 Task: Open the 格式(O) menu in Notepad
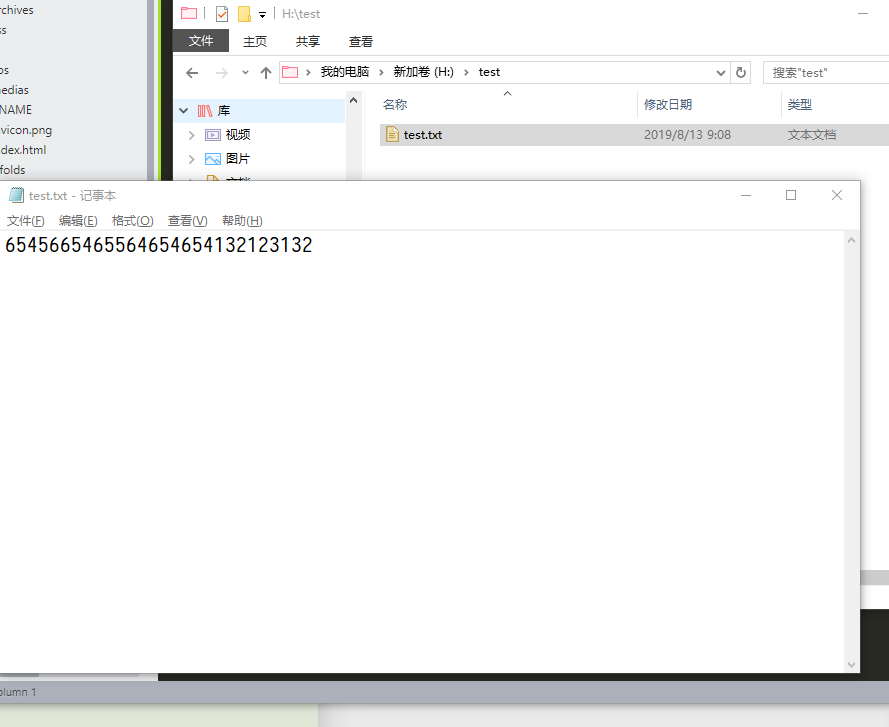point(132,221)
